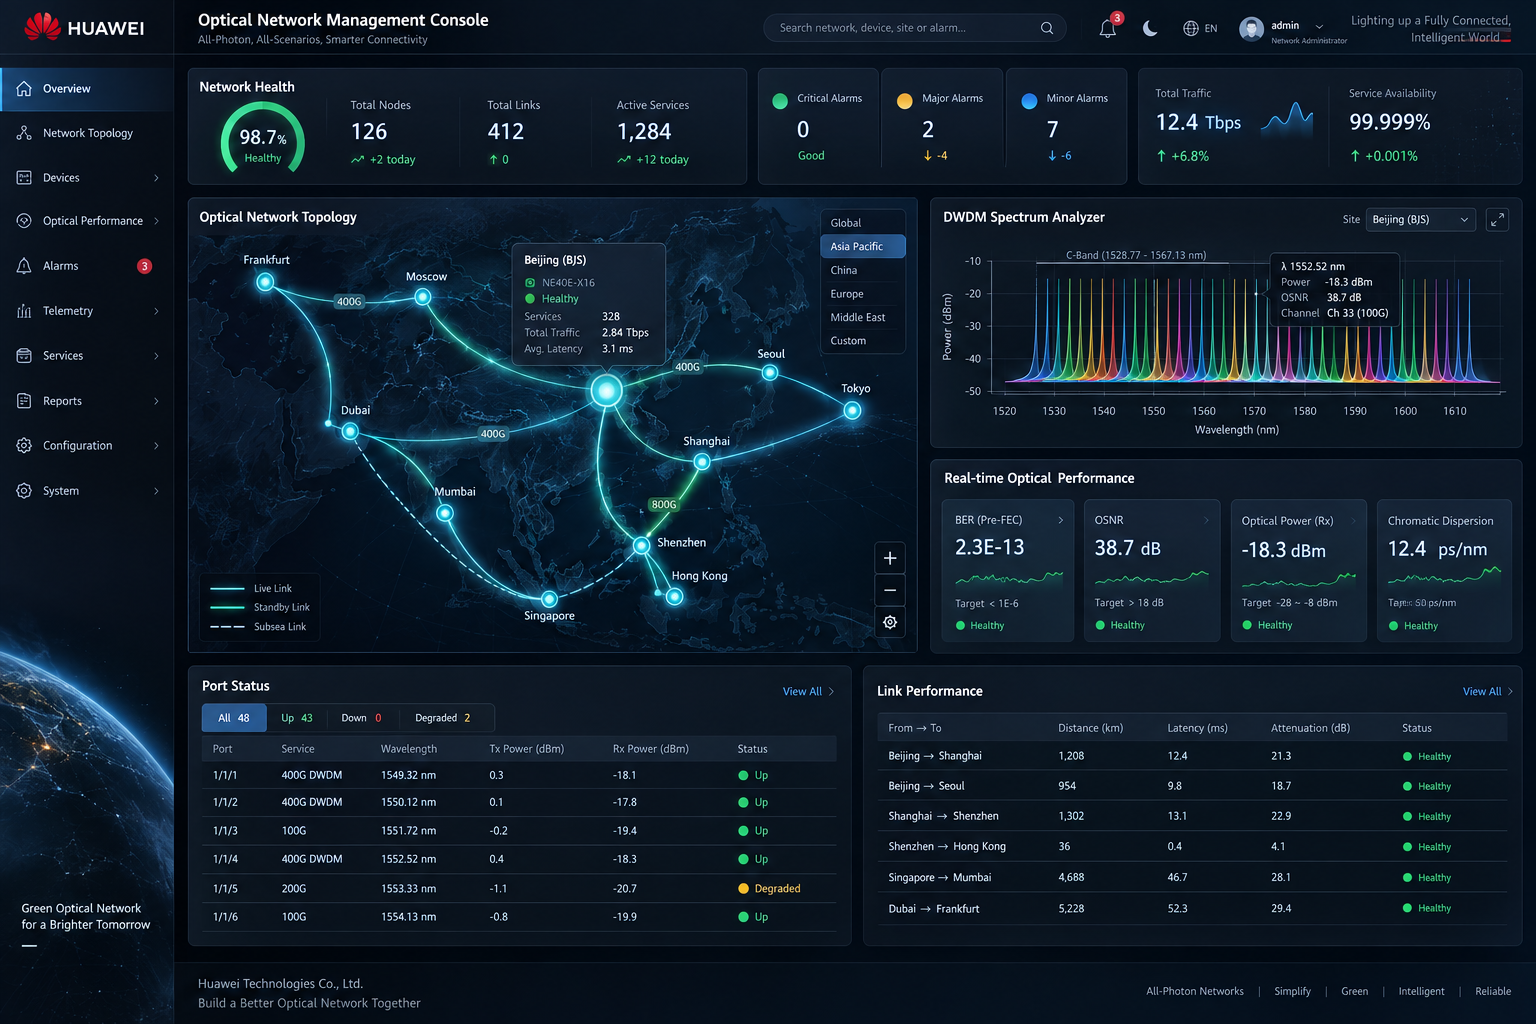Click the Devices sidebar icon
This screenshot has width=1536, height=1024.
tap(24, 178)
